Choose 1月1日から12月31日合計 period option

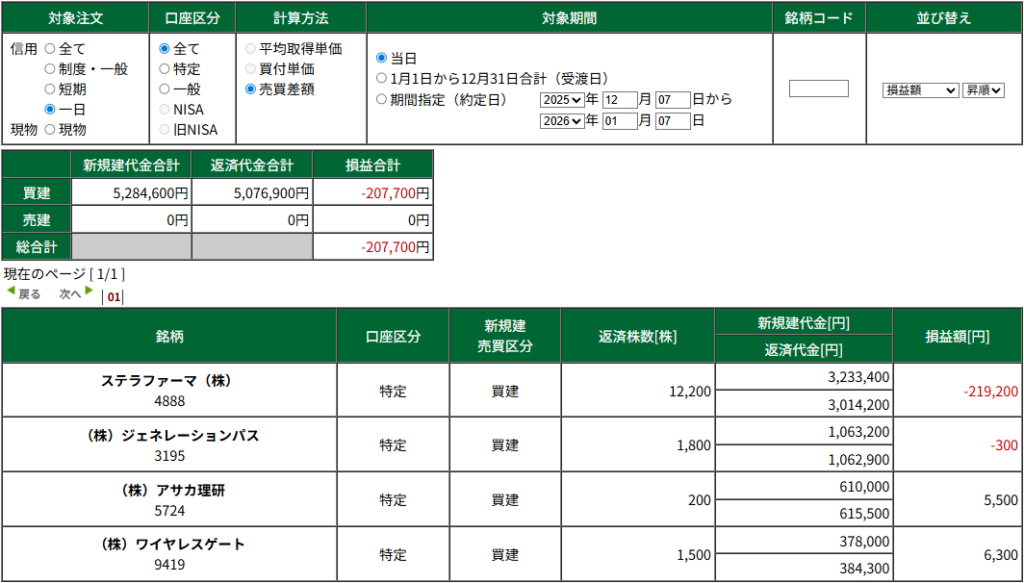pos(381,78)
